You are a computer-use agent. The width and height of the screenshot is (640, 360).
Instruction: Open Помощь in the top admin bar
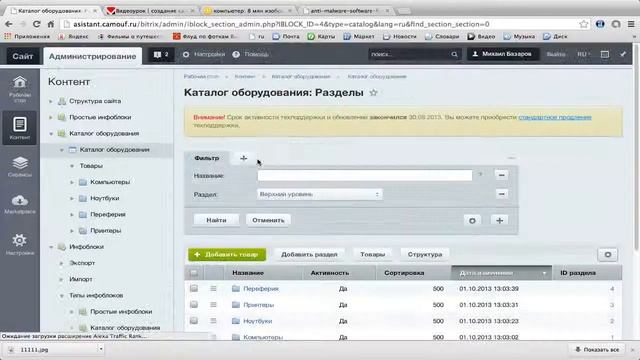(251, 54)
